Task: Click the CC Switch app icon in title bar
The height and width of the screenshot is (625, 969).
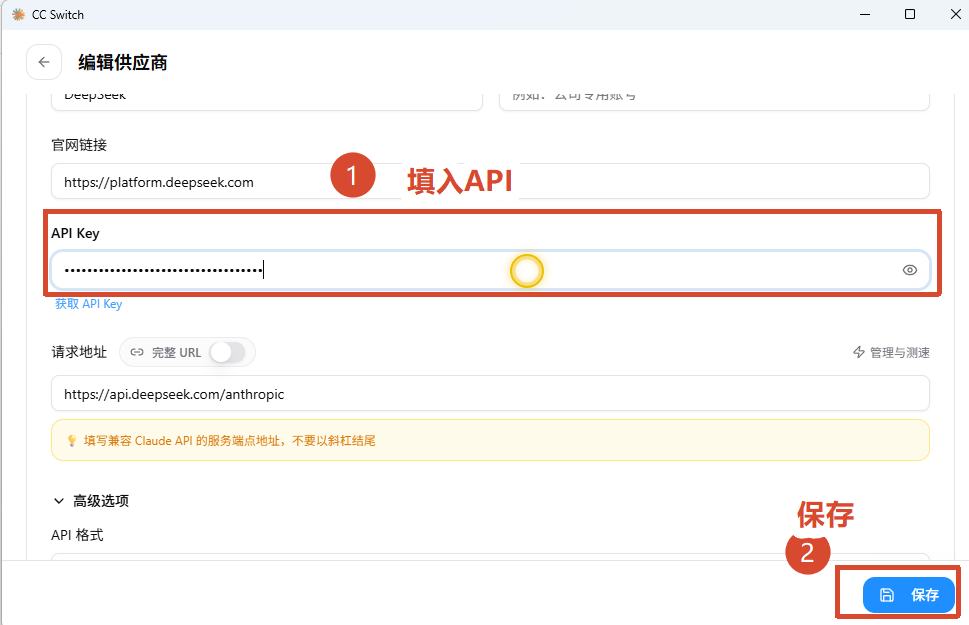Action: (x=19, y=14)
